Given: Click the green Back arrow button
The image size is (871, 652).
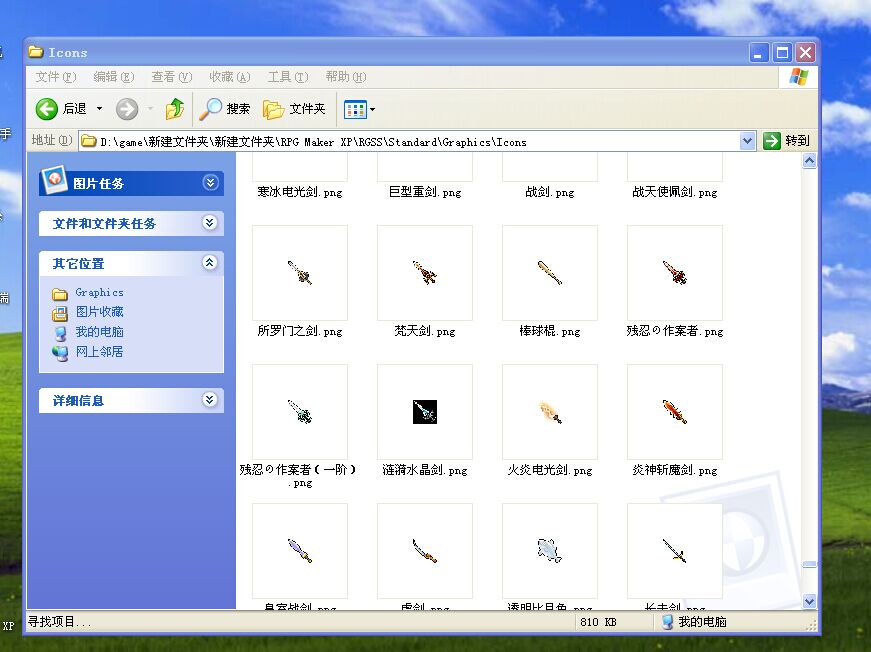Looking at the screenshot, I should (x=47, y=109).
